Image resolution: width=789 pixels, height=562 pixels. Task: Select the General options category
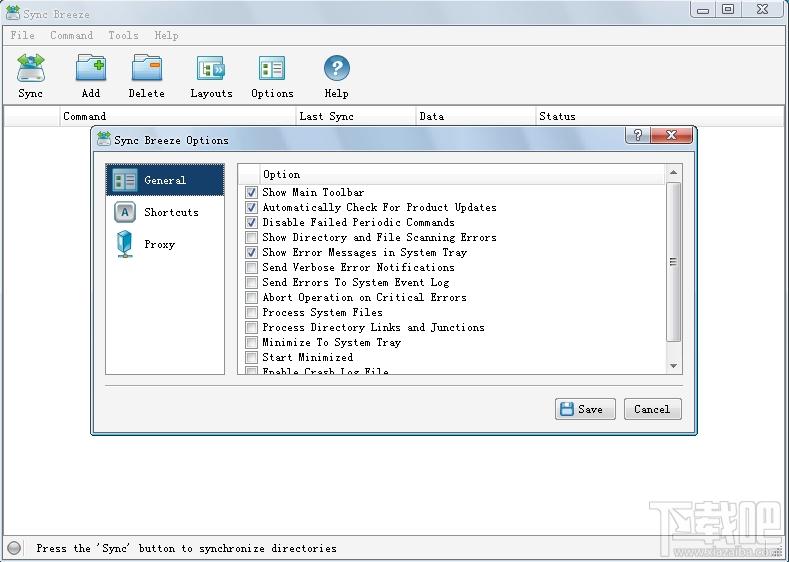tap(165, 180)
